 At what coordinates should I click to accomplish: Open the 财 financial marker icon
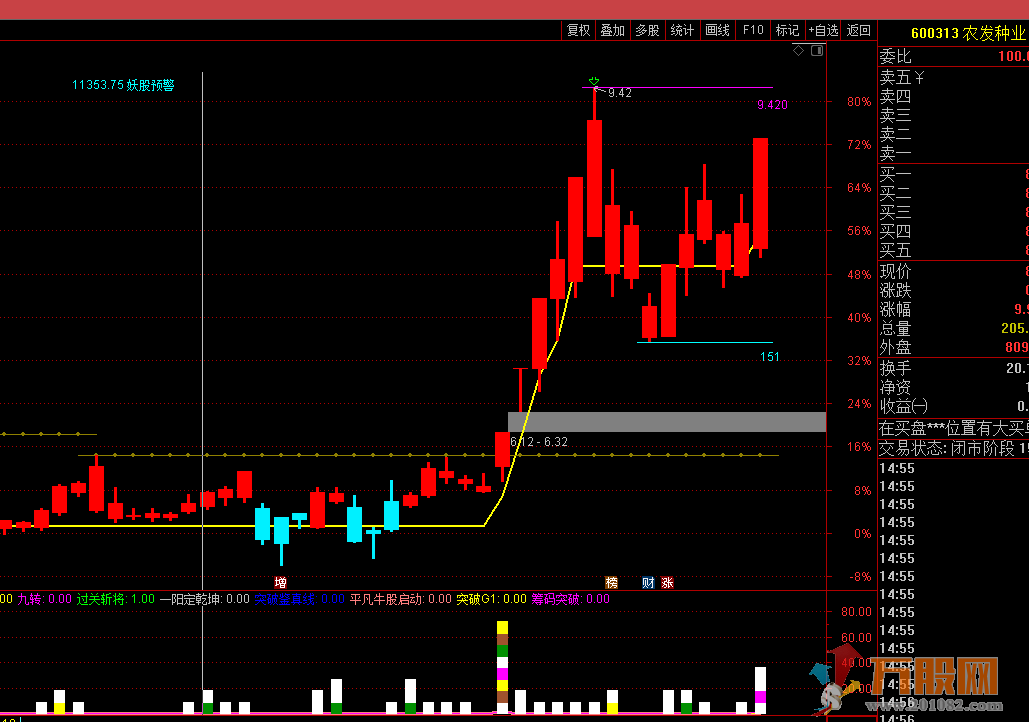pos(648,582)
